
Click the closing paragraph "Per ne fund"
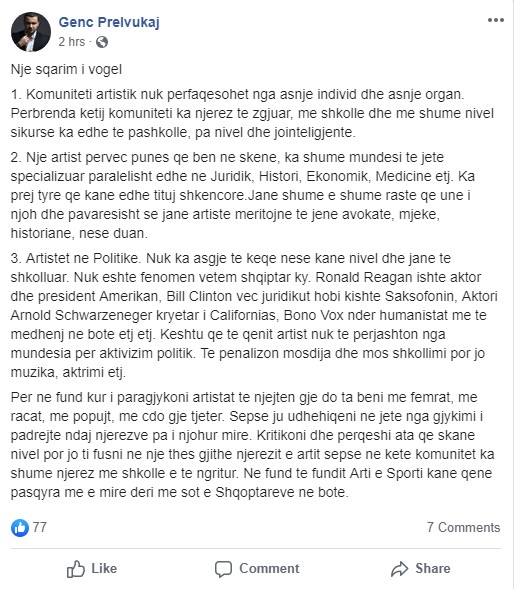point(252,445)
